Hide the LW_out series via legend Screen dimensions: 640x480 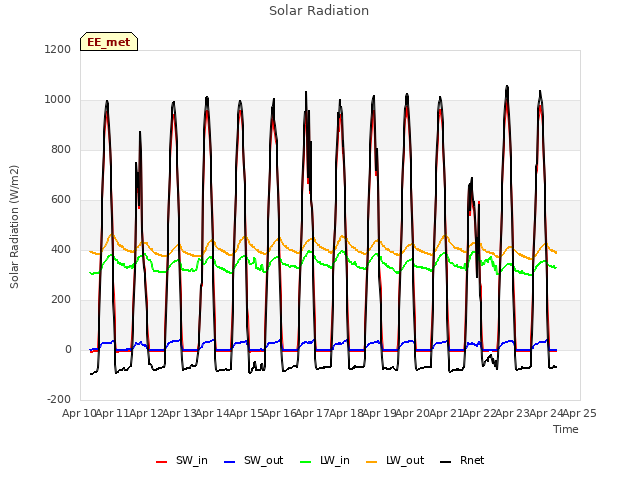395,460
